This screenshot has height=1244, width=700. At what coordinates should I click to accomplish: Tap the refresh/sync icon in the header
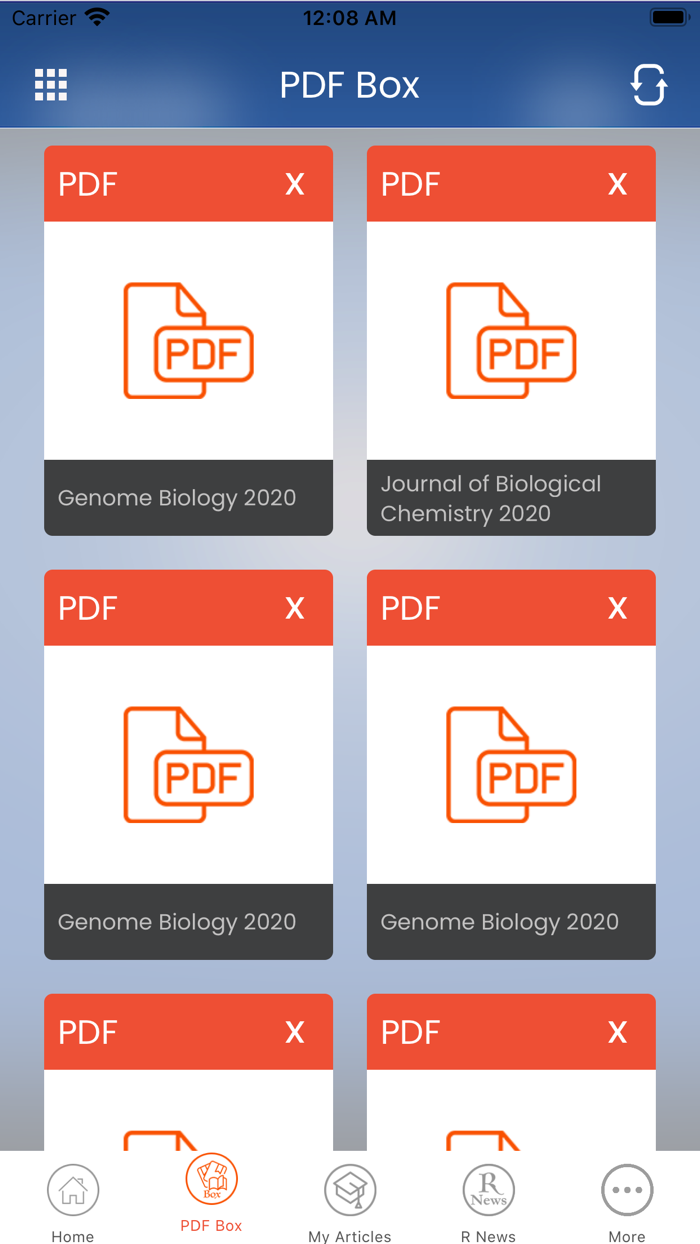pos(649,85)
